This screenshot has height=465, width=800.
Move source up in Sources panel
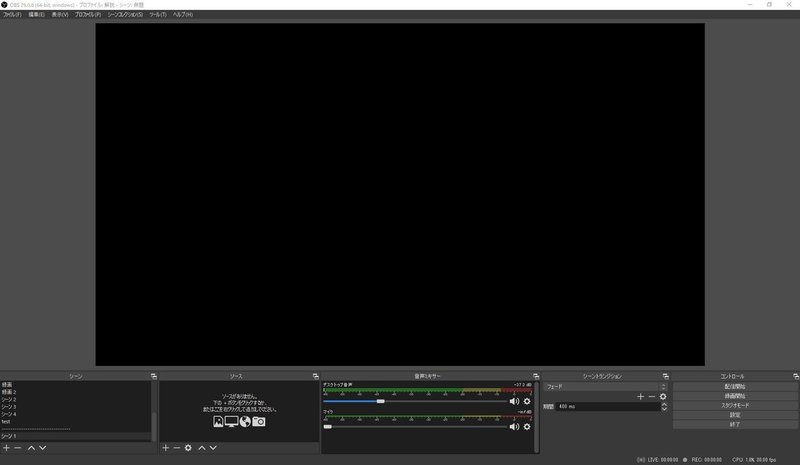pos(202,448)
